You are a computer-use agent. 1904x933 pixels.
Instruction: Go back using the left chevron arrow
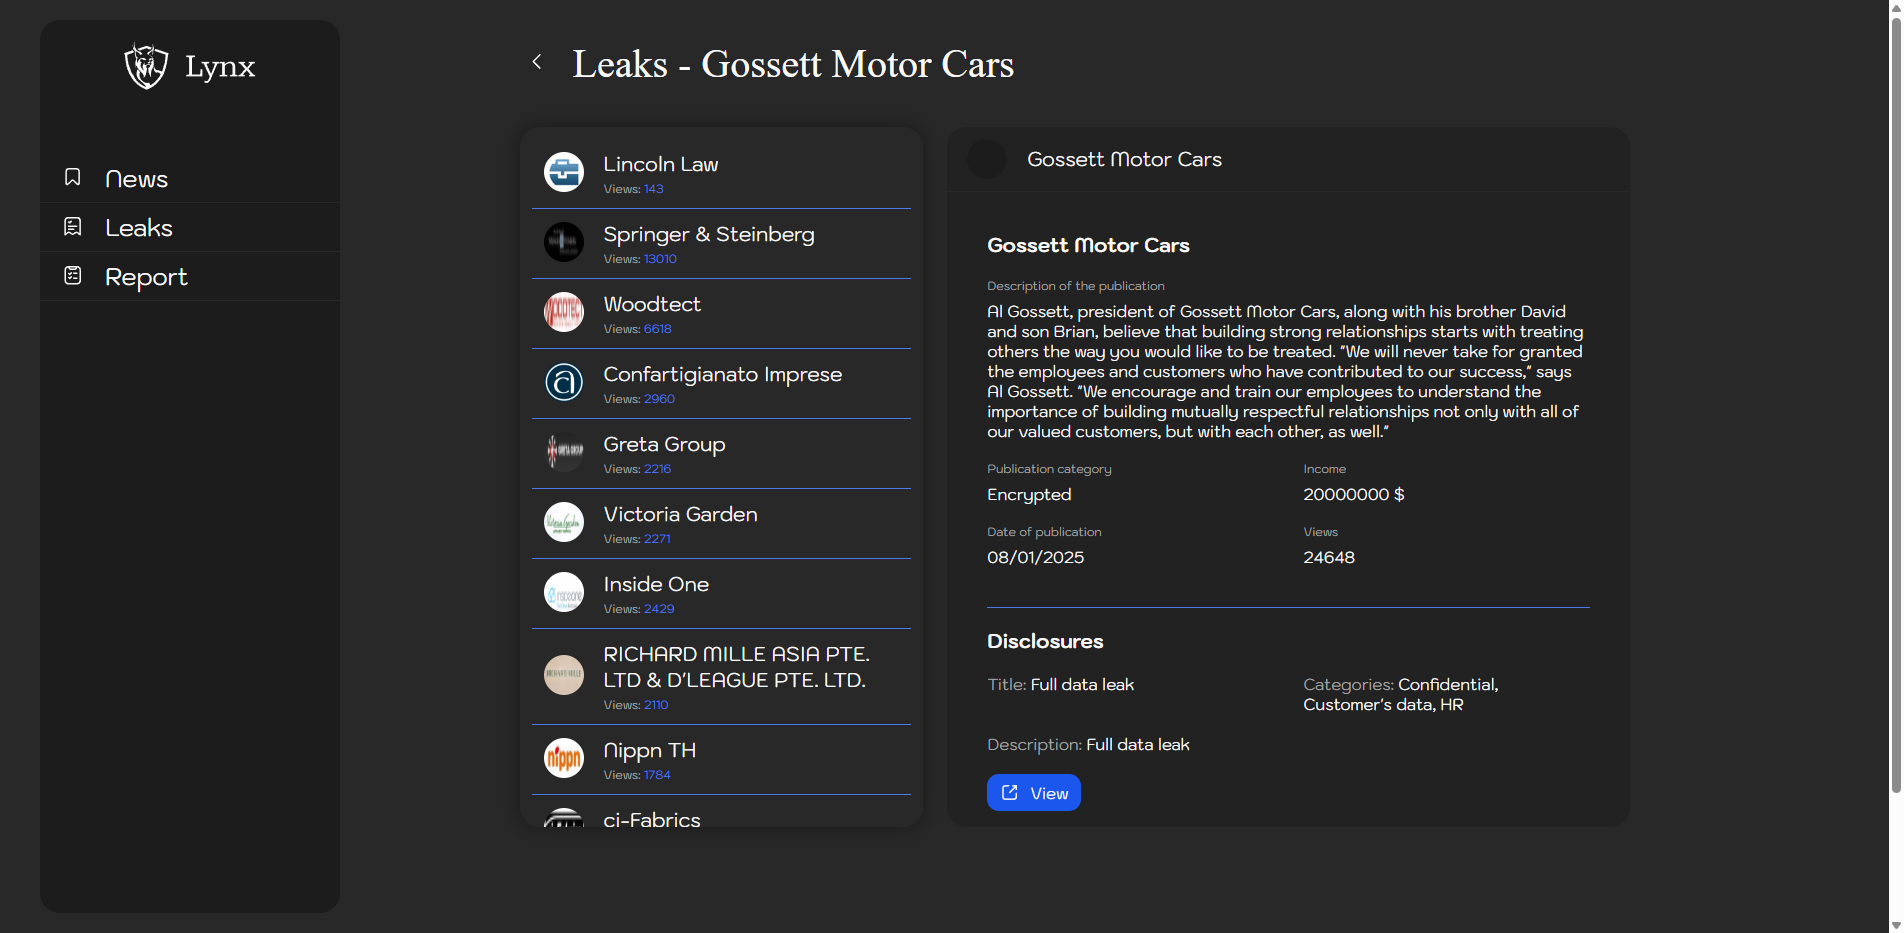click(x=537, y=62)
